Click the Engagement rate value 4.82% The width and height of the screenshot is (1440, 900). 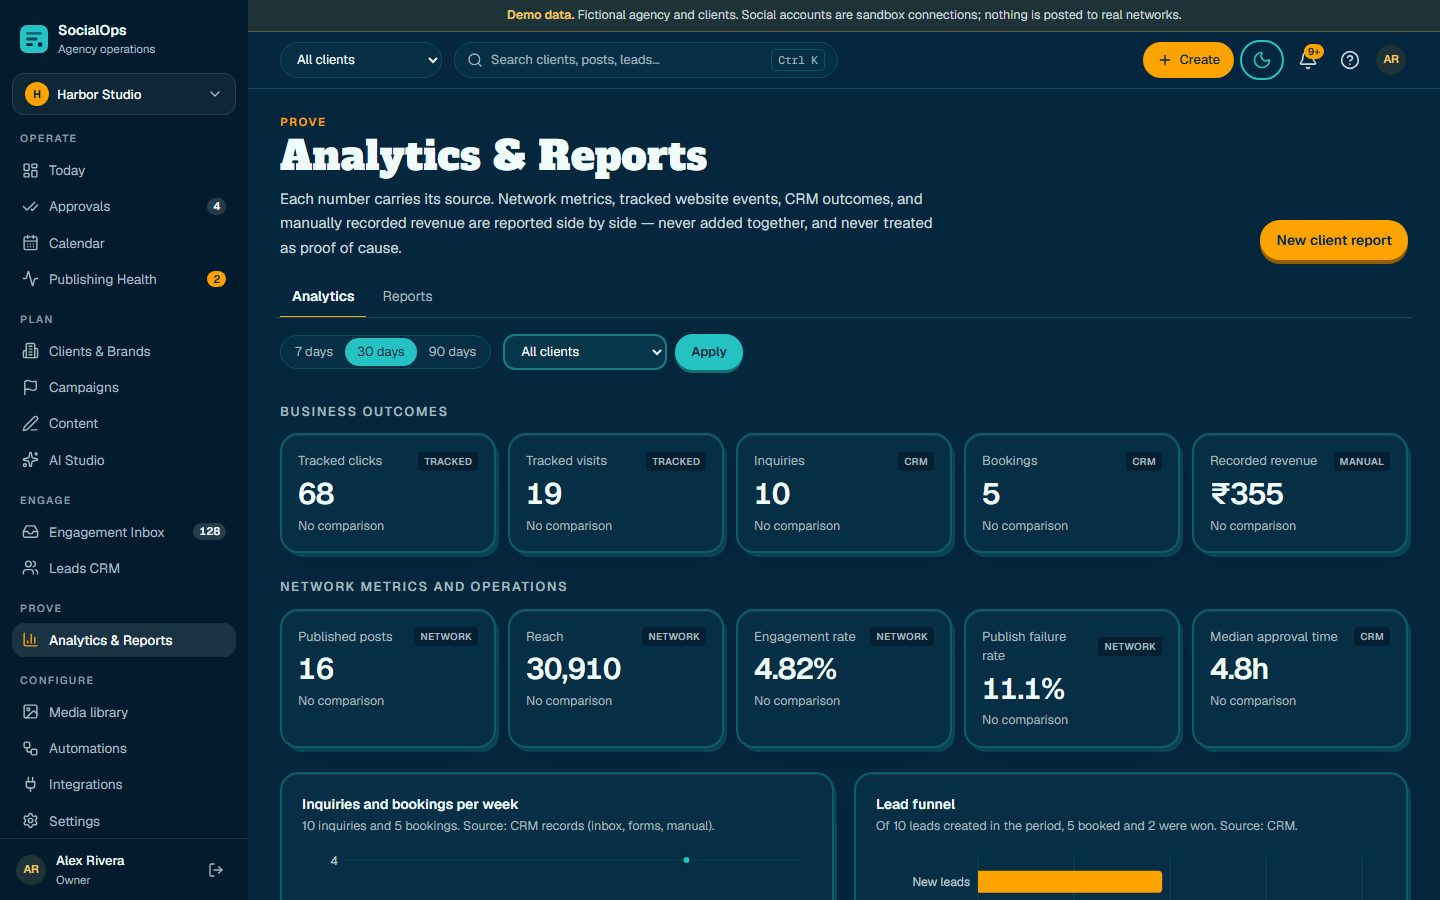click(x=795, y=669)
